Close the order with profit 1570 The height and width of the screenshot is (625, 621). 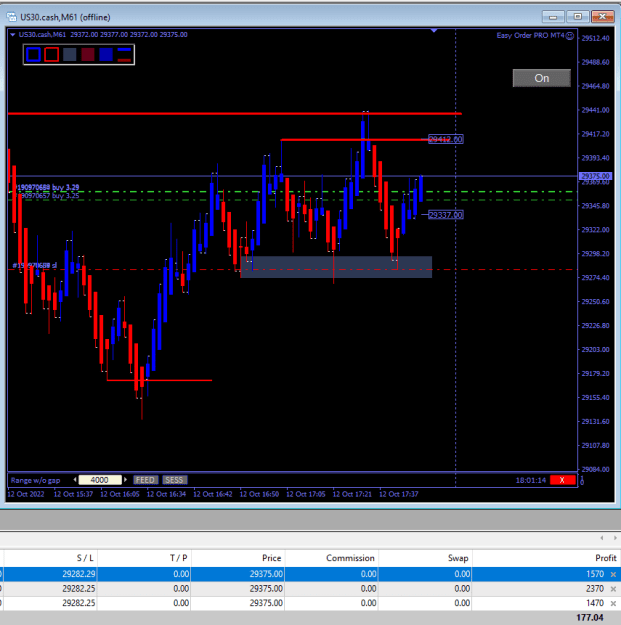pyautogui.click(x=613, y=574)
